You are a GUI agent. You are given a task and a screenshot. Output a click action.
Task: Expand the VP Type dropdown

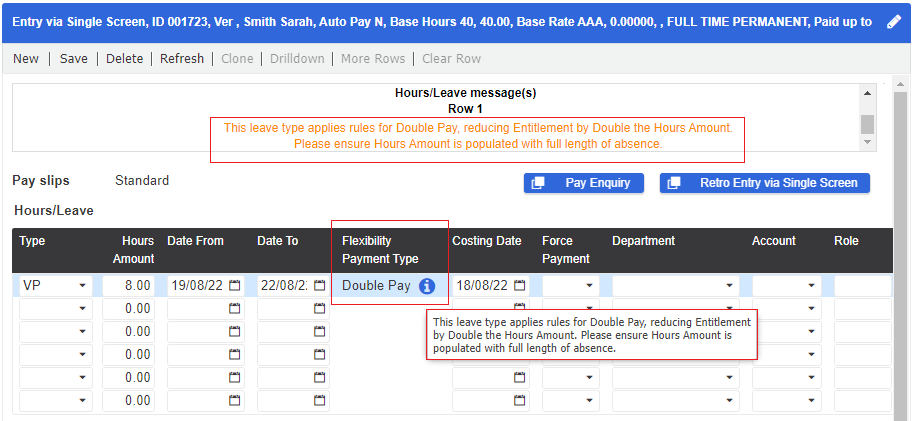click(82, 286)
